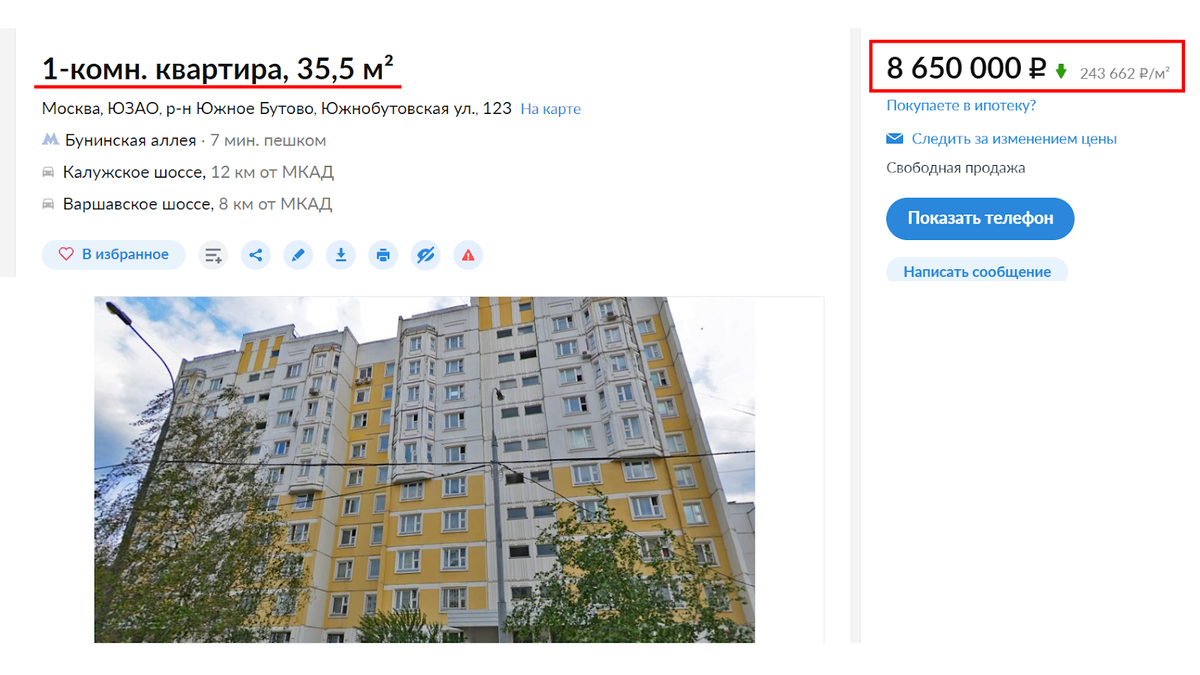Click 'Показать телефон' button
This screenshot has height=675, width=1200.
[x=980, y=218]
